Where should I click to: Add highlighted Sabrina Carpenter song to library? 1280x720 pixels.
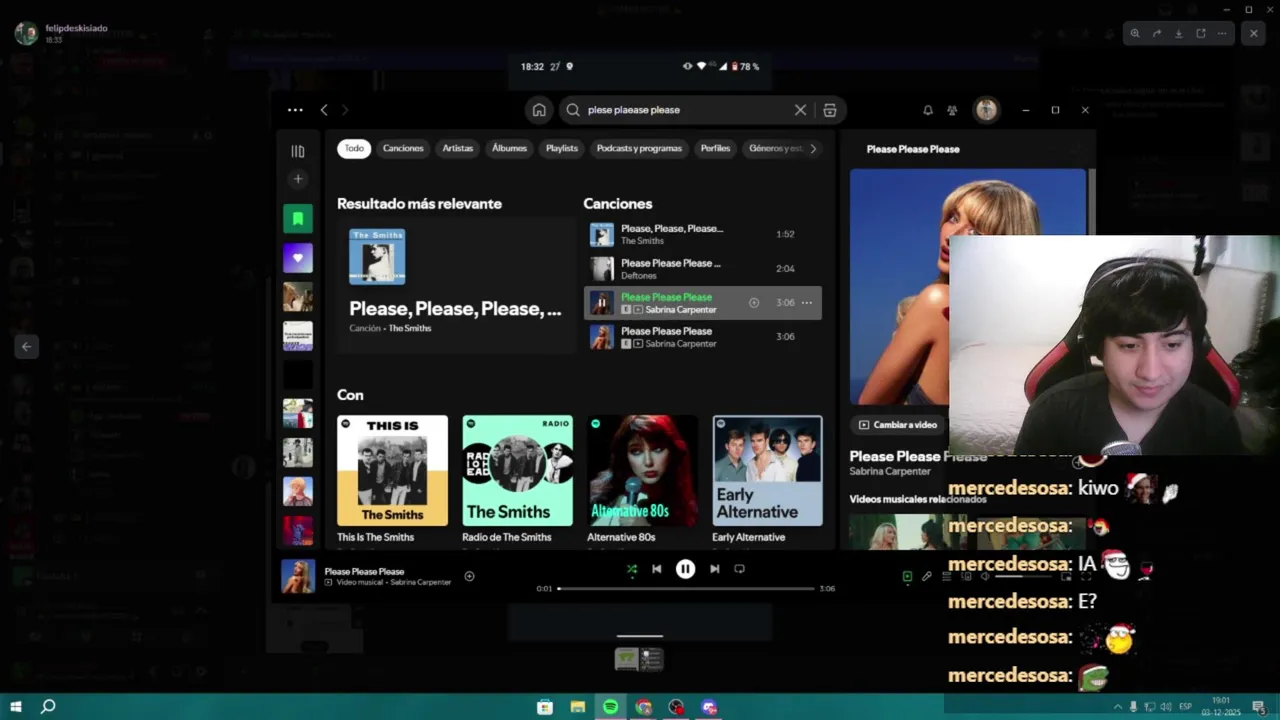click(754, 303)
